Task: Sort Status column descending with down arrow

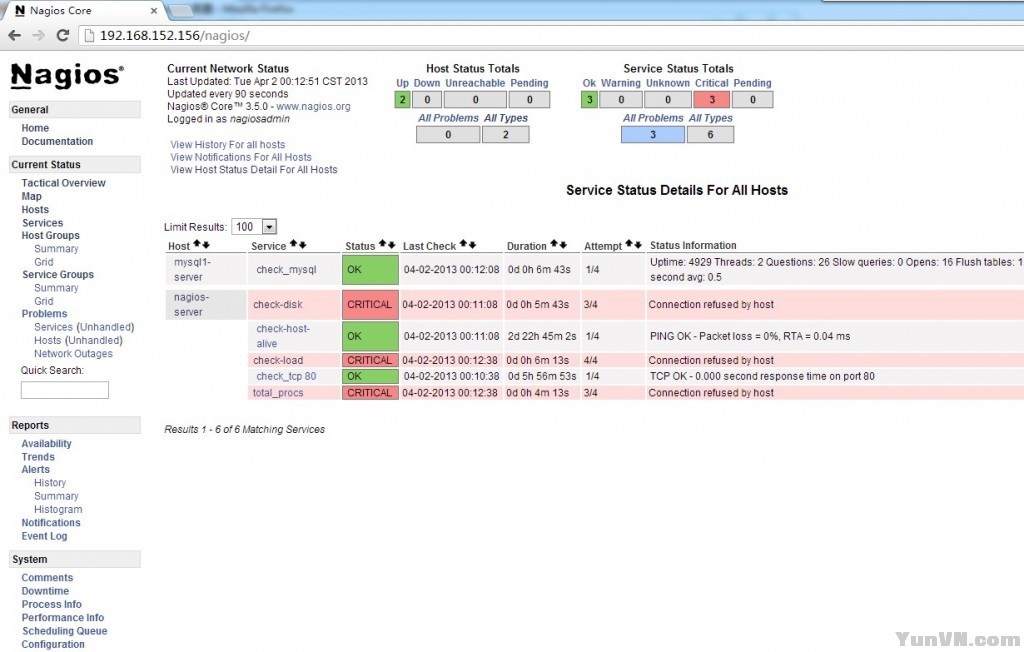Action: pyautogui.click(x=391, y=244)
